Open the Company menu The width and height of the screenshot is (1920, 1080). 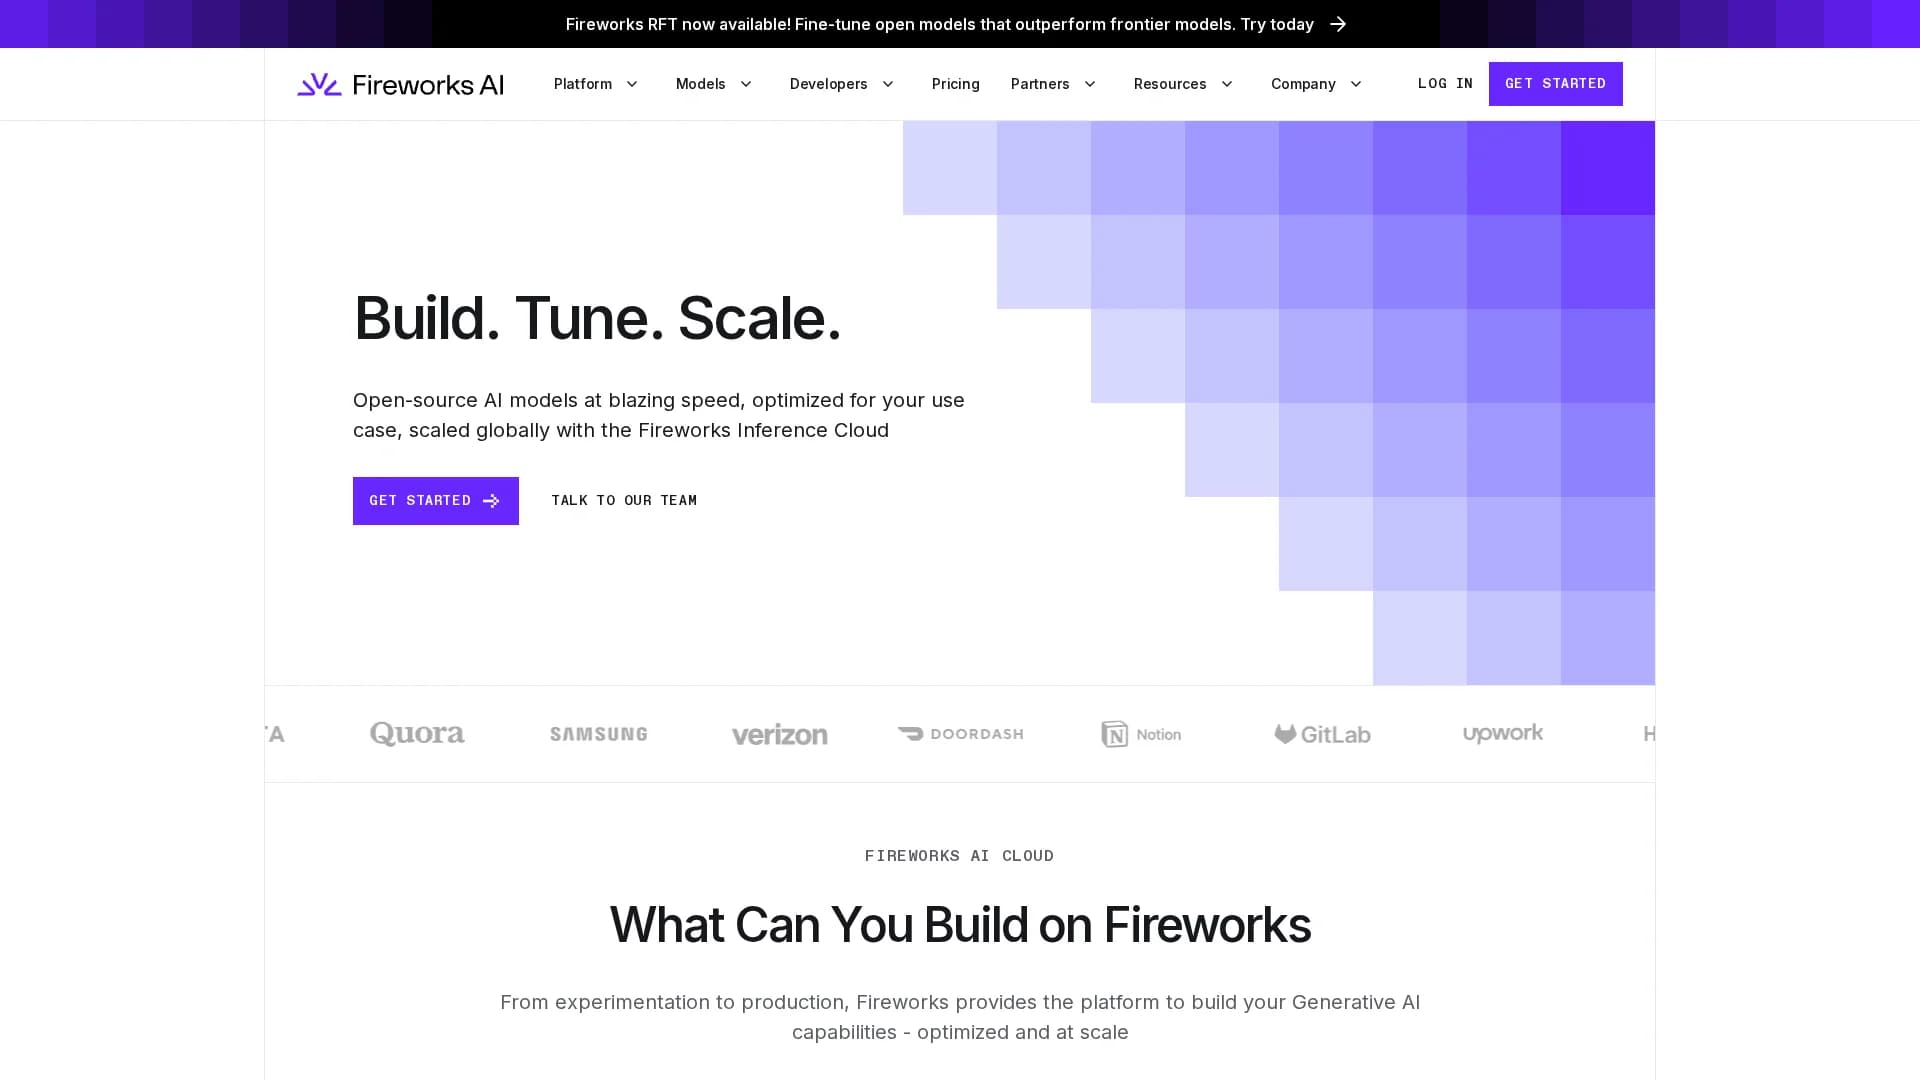pos(1303,84)
